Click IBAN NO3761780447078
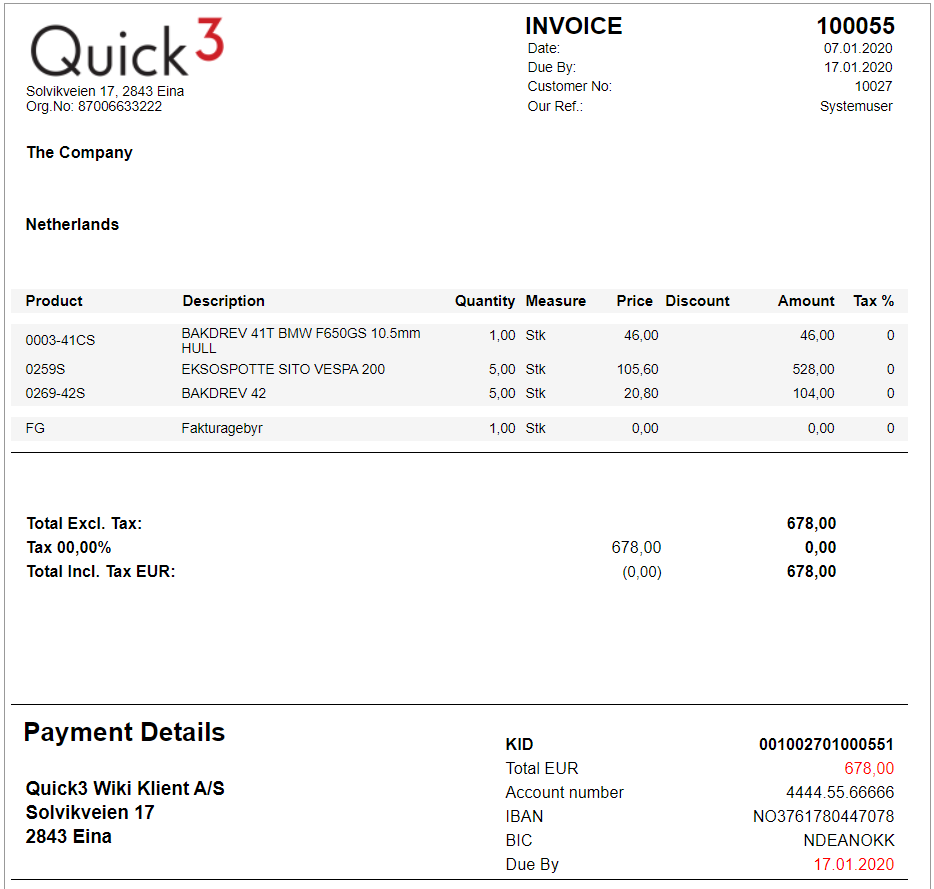Viewport: 934px width, 889px height. click(x=823, y=816)
